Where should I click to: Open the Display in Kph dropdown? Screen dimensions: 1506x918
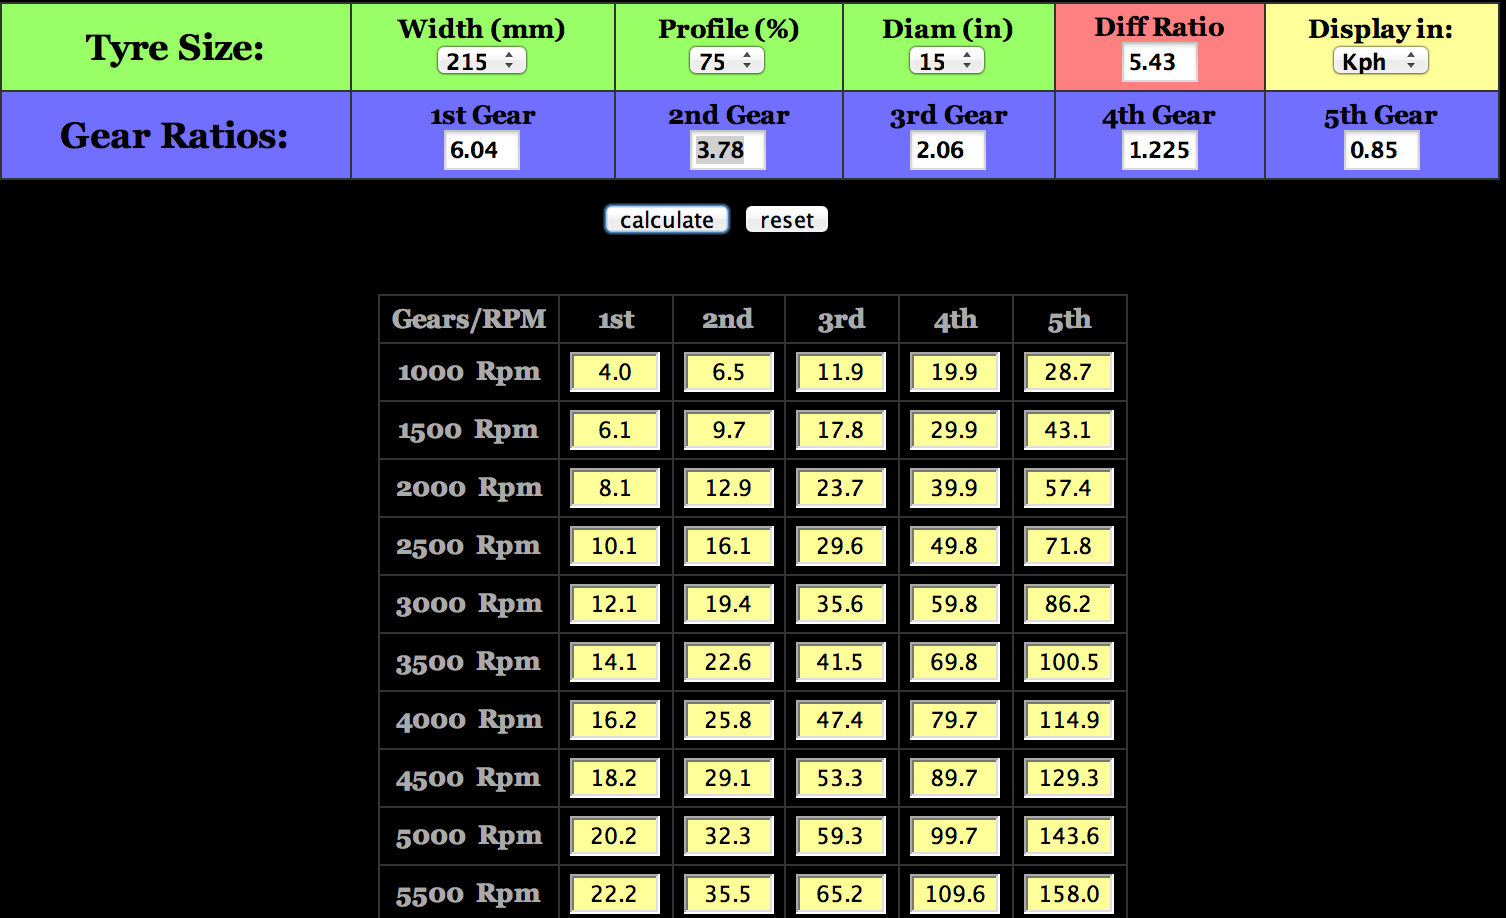point(1380,61)
